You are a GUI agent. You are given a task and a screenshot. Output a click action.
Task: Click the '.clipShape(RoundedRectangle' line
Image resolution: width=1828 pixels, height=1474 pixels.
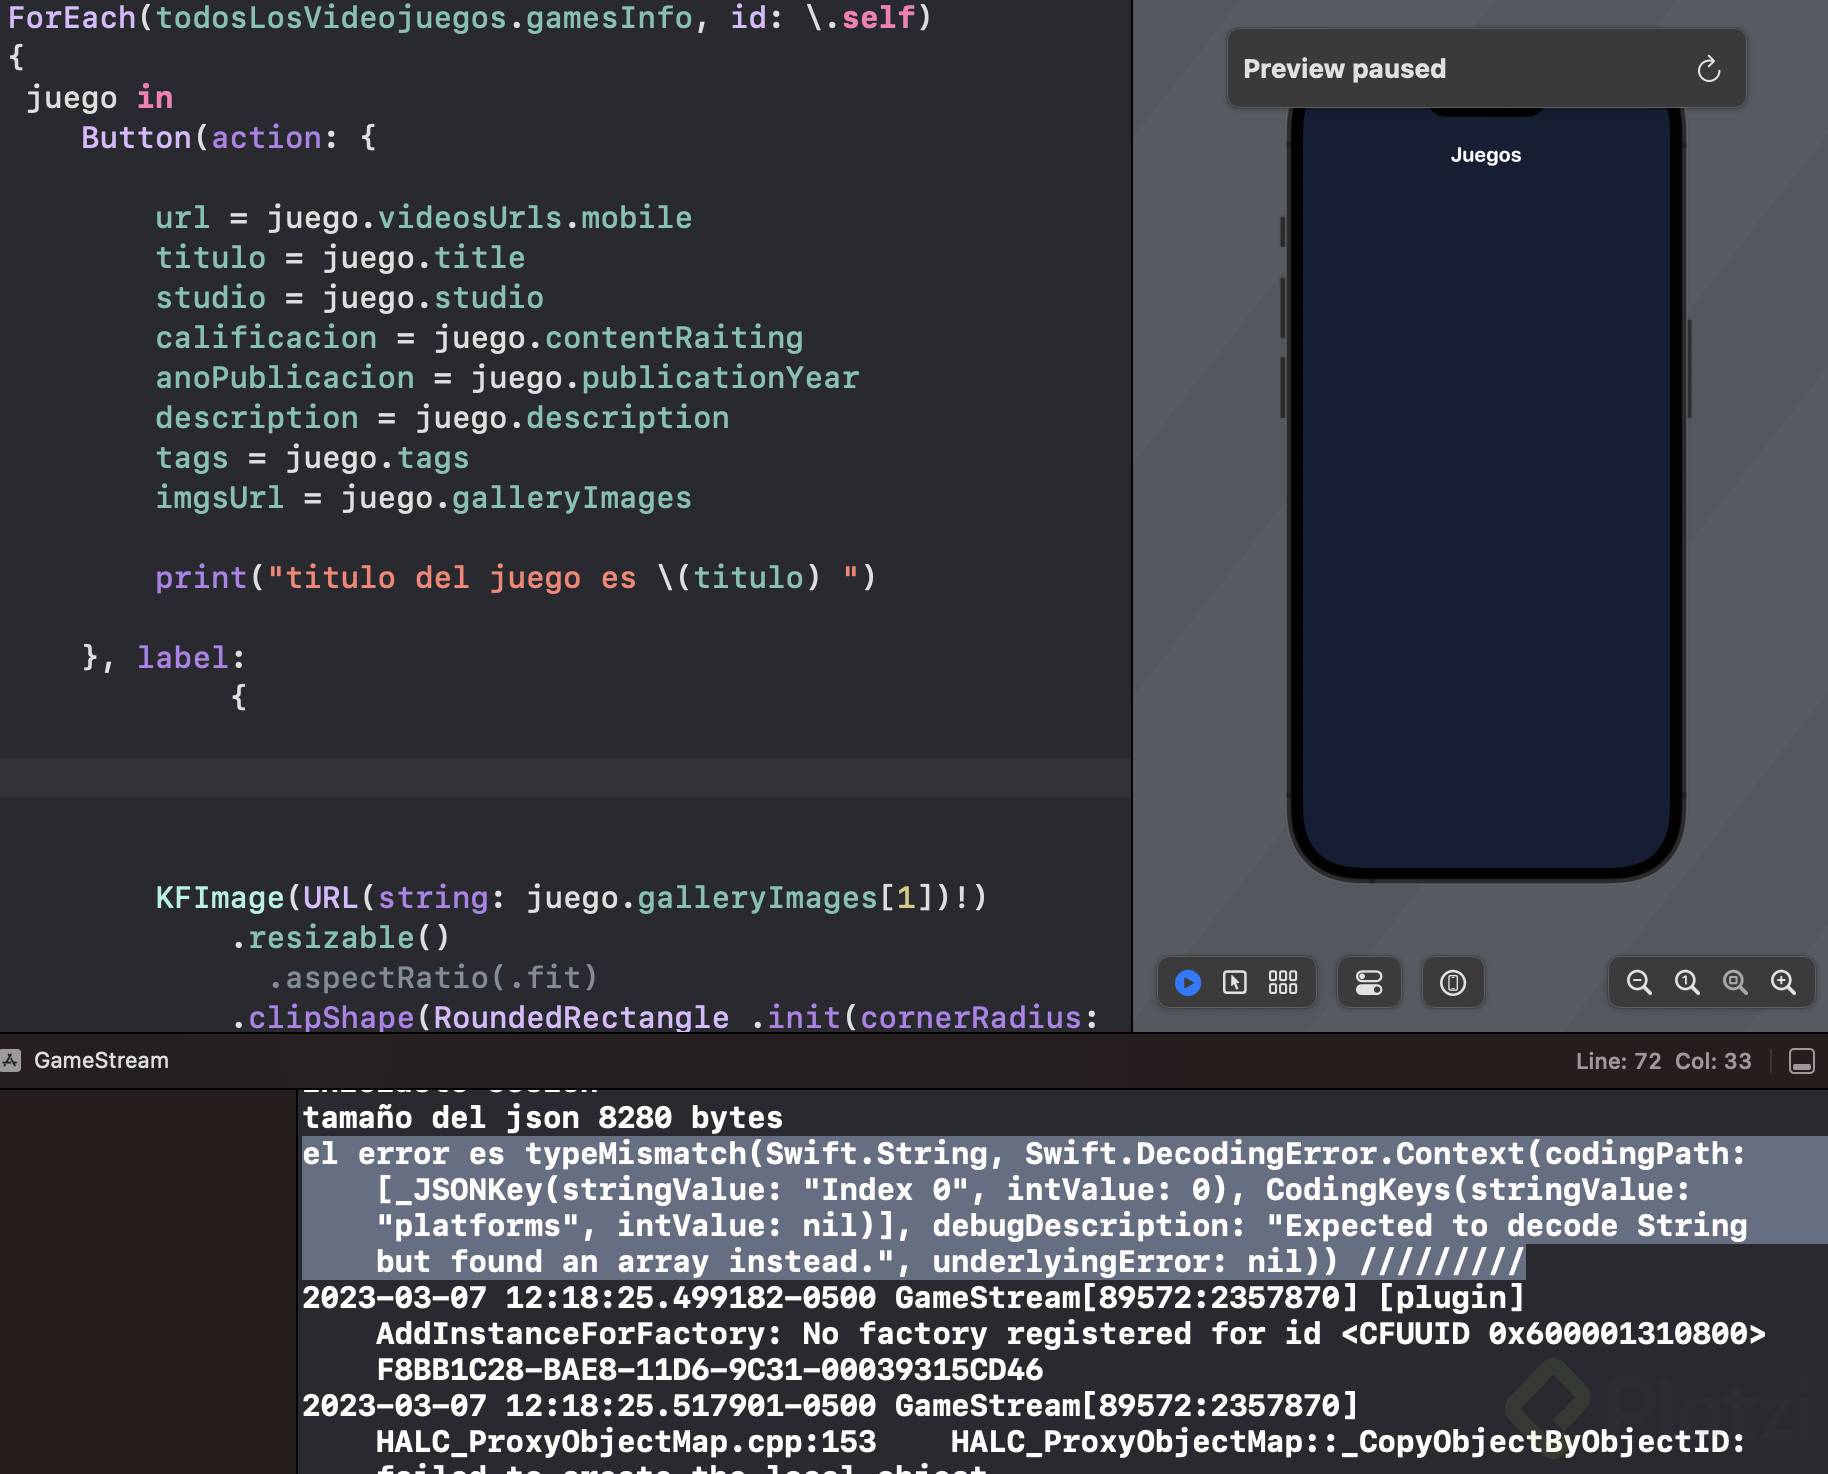pos(664,1018)
